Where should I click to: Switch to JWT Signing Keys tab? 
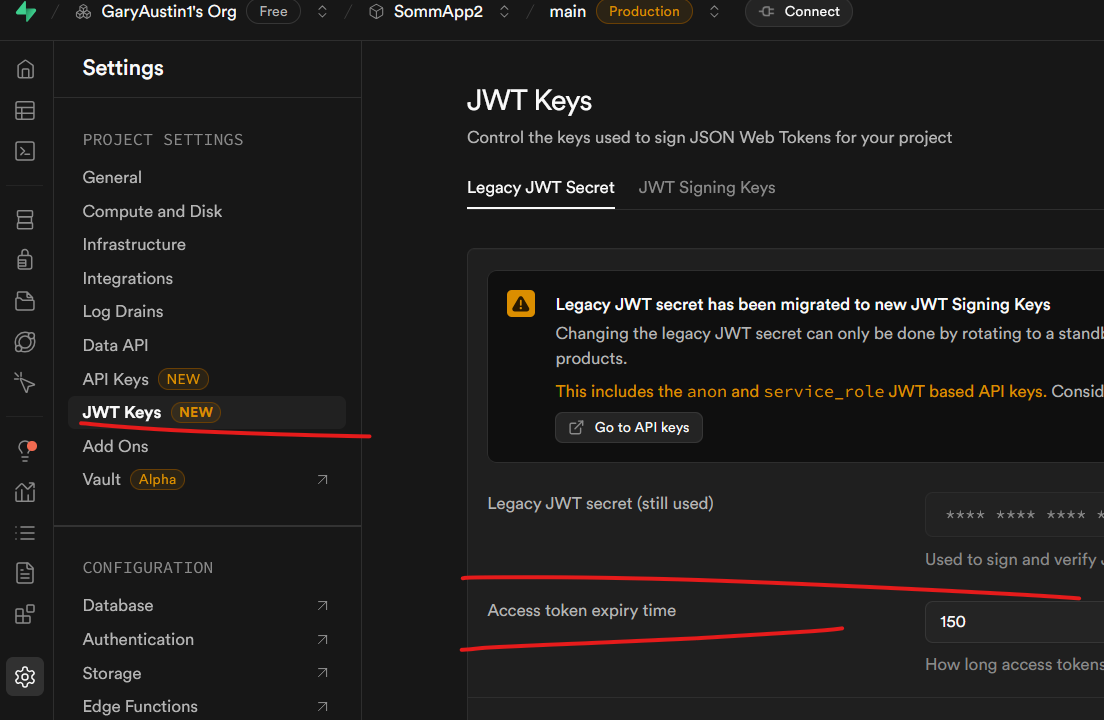(x=707, y=188)
